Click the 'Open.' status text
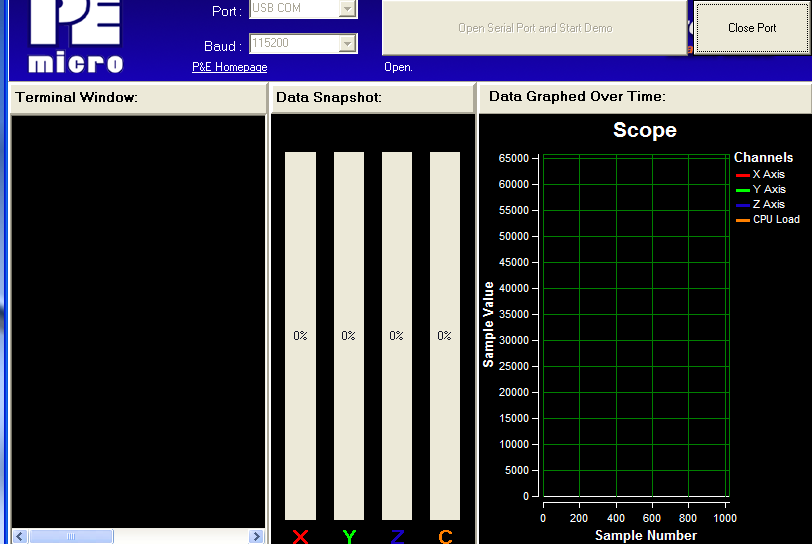Image resolution: width=812 pixels, height=544 pixels. point(398,67)
